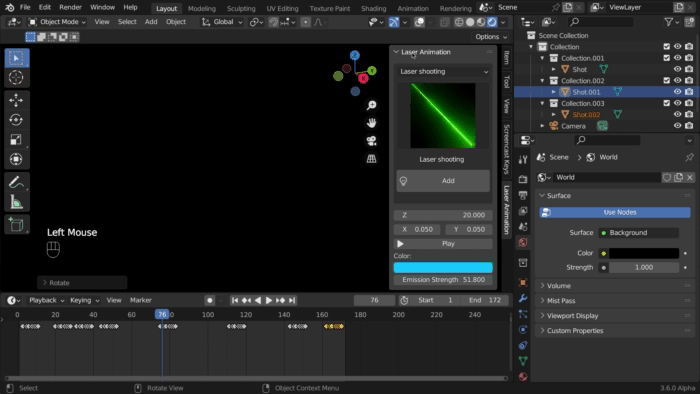The image size is (700, 394).
Task: Open the Laser shooting dropdown
Action: [x=443, y=71]
